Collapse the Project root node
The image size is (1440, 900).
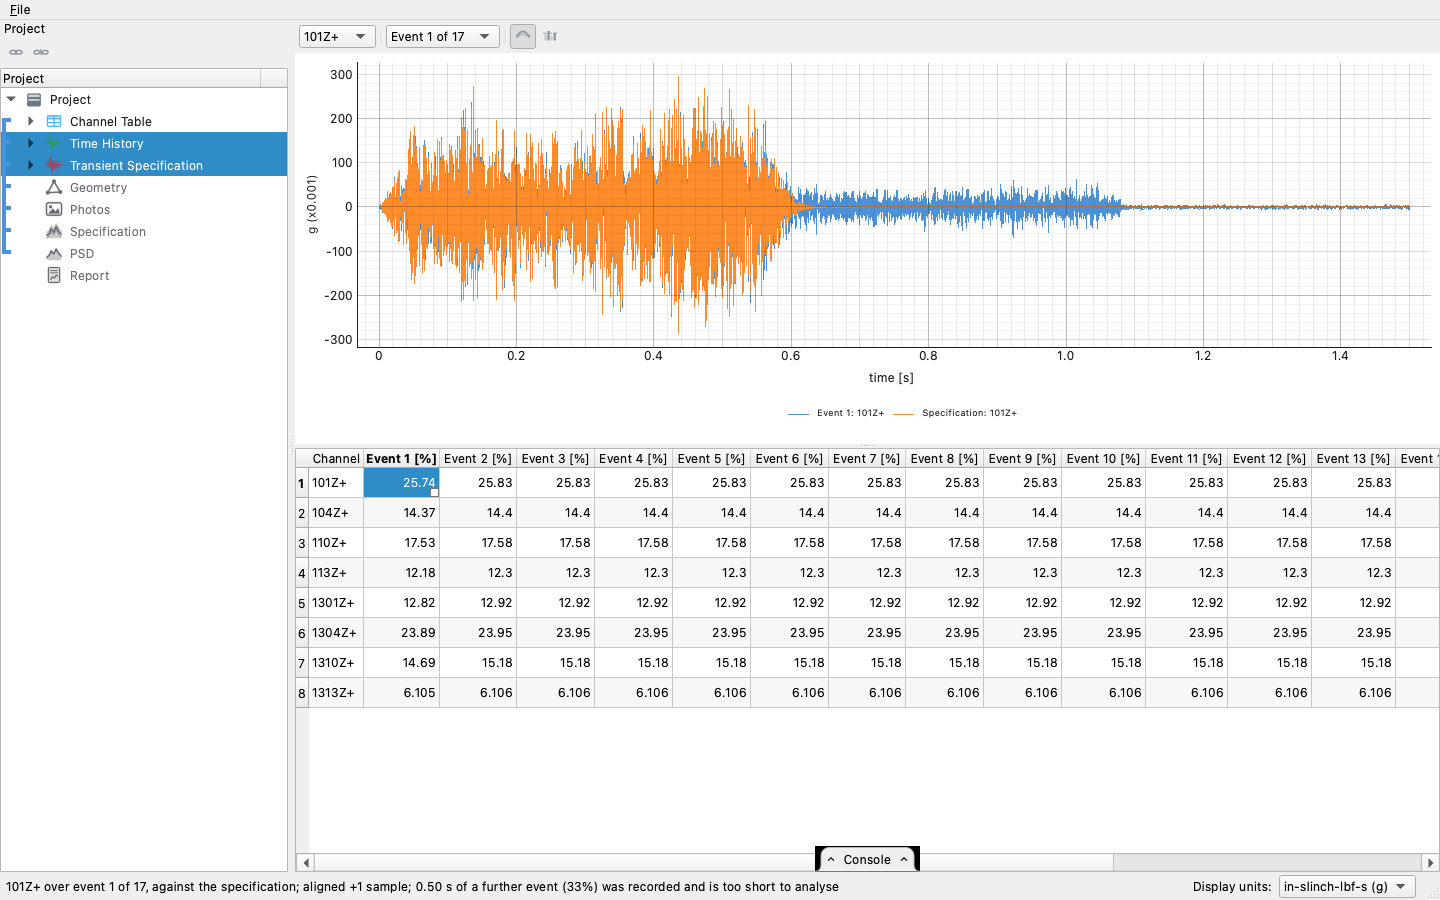click(11, 99)
